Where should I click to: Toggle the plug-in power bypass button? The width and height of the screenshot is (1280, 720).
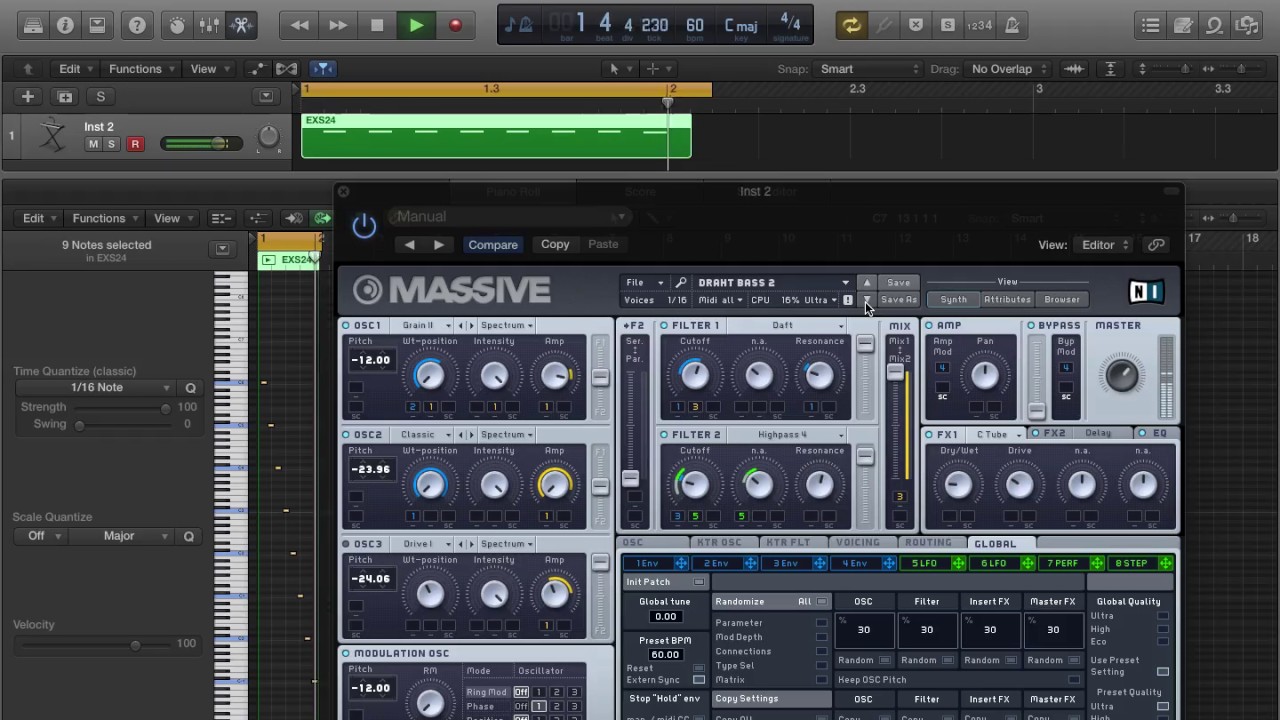(364, 227)
